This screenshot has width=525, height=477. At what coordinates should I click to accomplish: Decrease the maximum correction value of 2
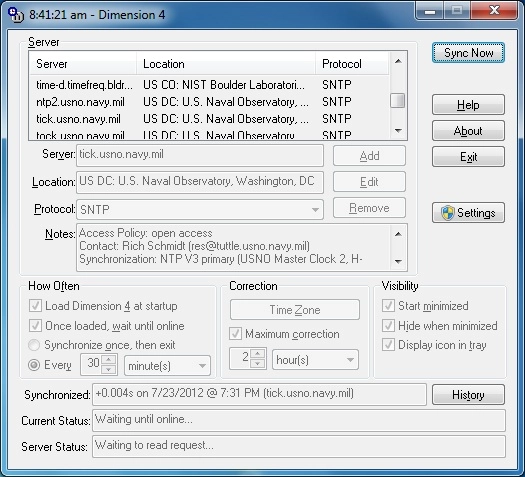coord(257,364)
